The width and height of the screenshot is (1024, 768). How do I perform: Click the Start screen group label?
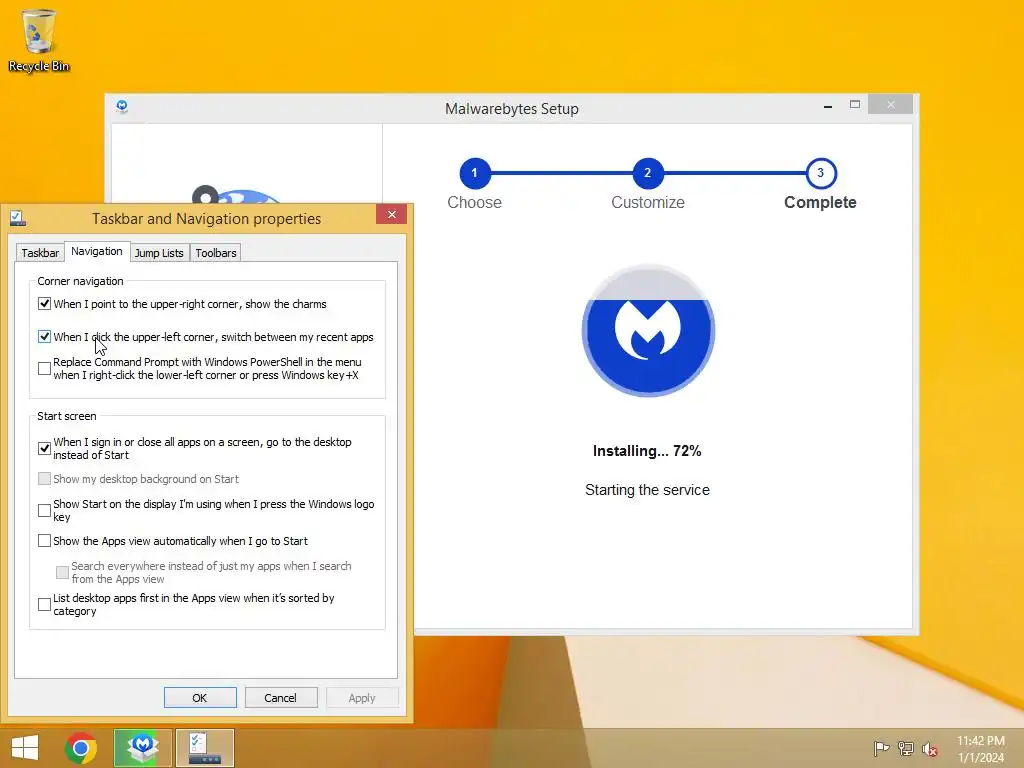[x=67, y=416]
